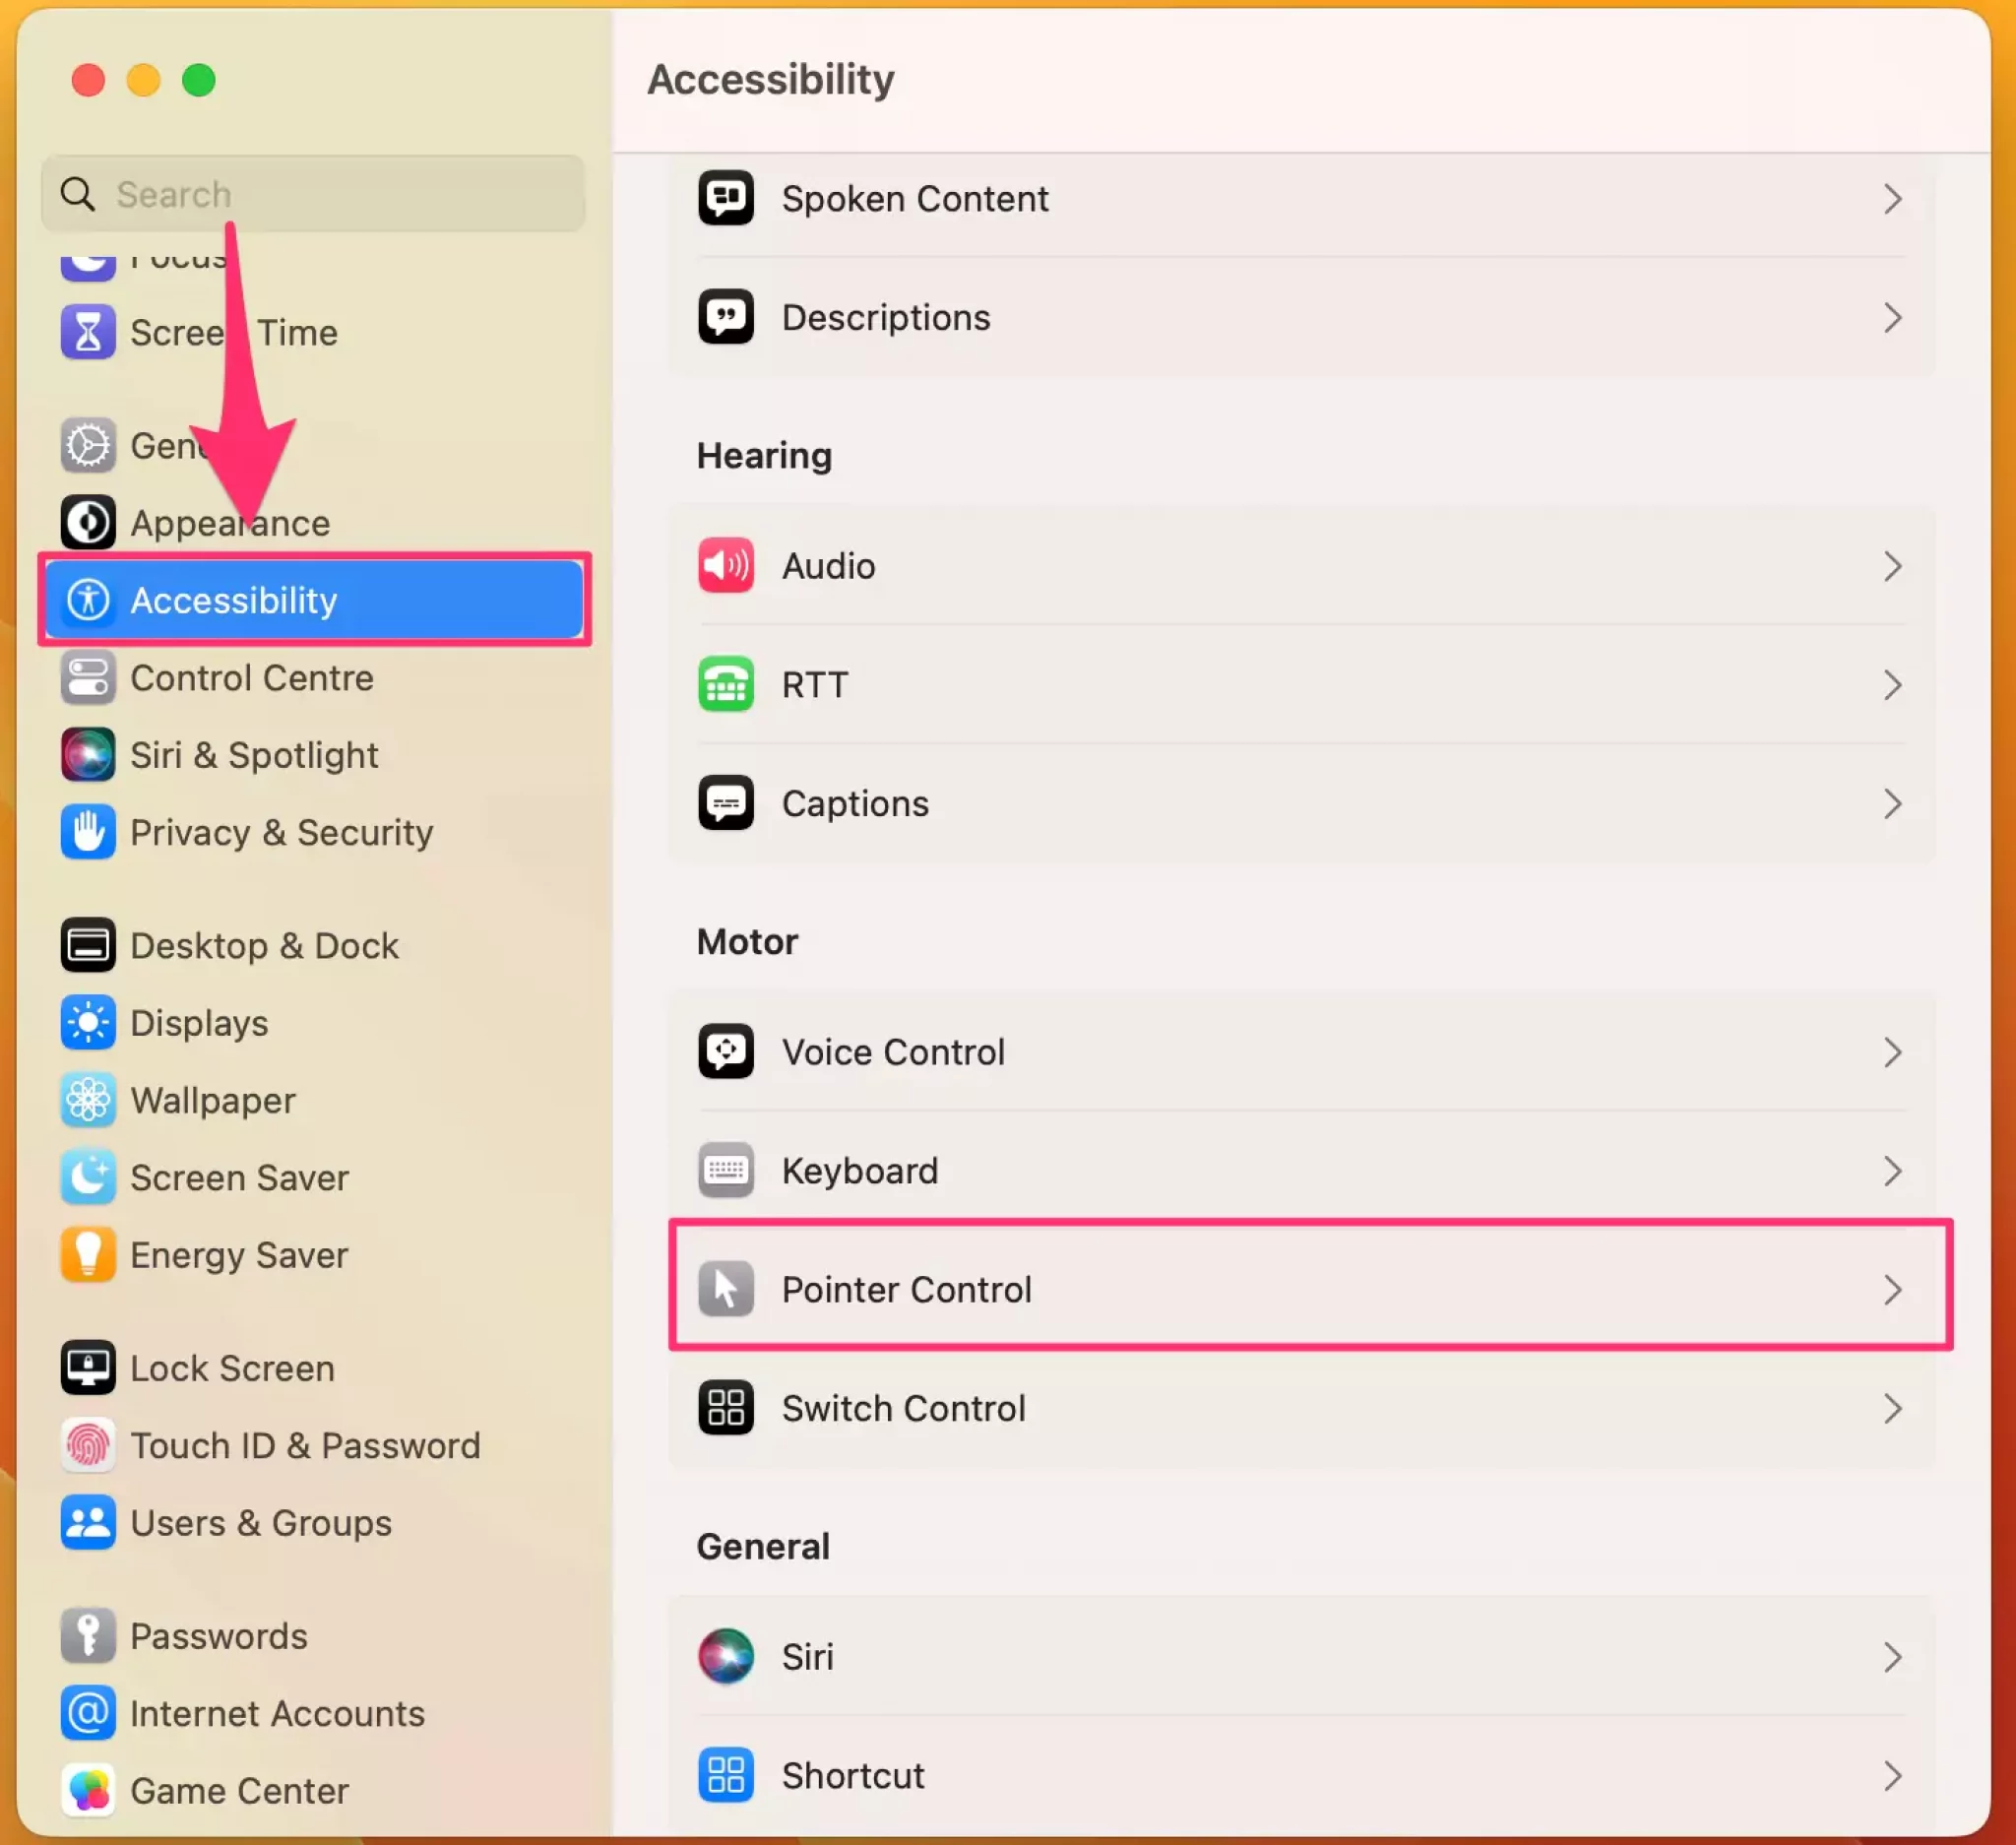Select Displays in the sidebar
2016x1845 pixels.
coord(314,1022)
